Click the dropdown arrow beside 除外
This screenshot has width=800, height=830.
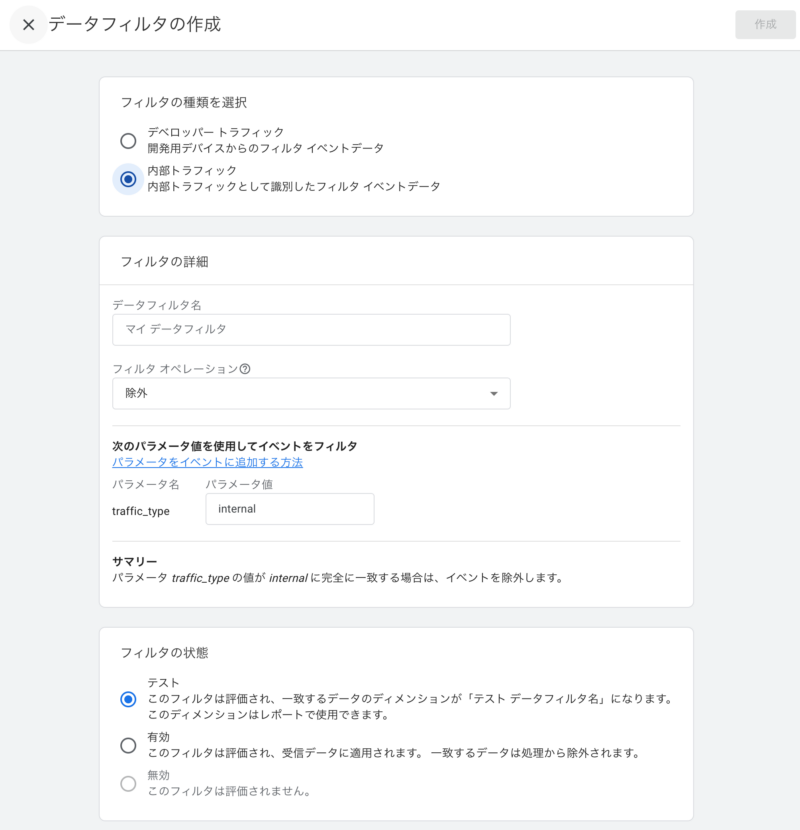pos(493,393)
